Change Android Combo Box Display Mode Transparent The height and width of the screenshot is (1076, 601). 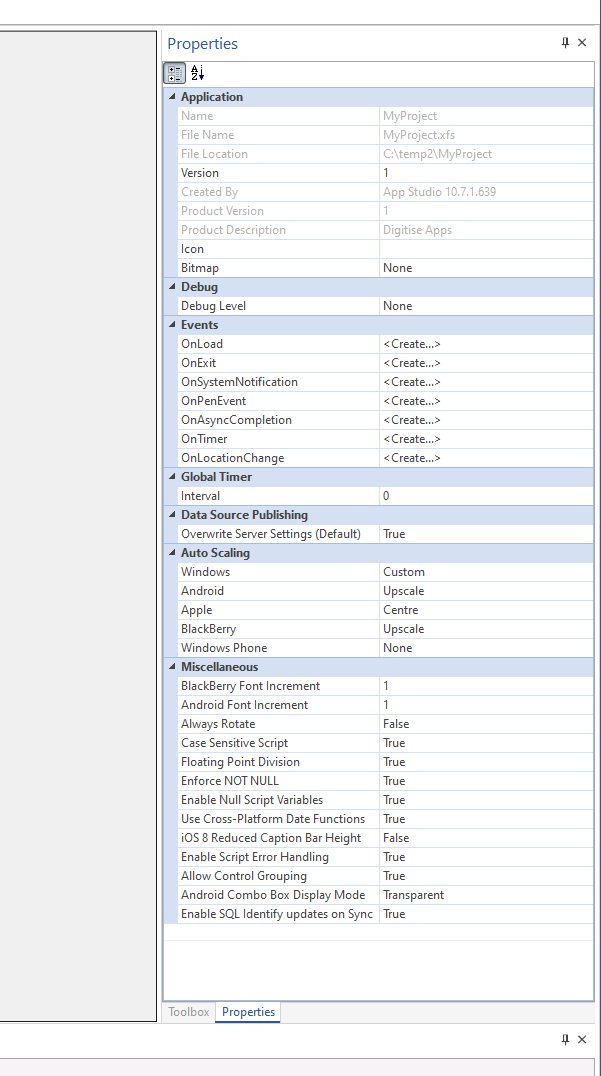click(x=486, y=895)
